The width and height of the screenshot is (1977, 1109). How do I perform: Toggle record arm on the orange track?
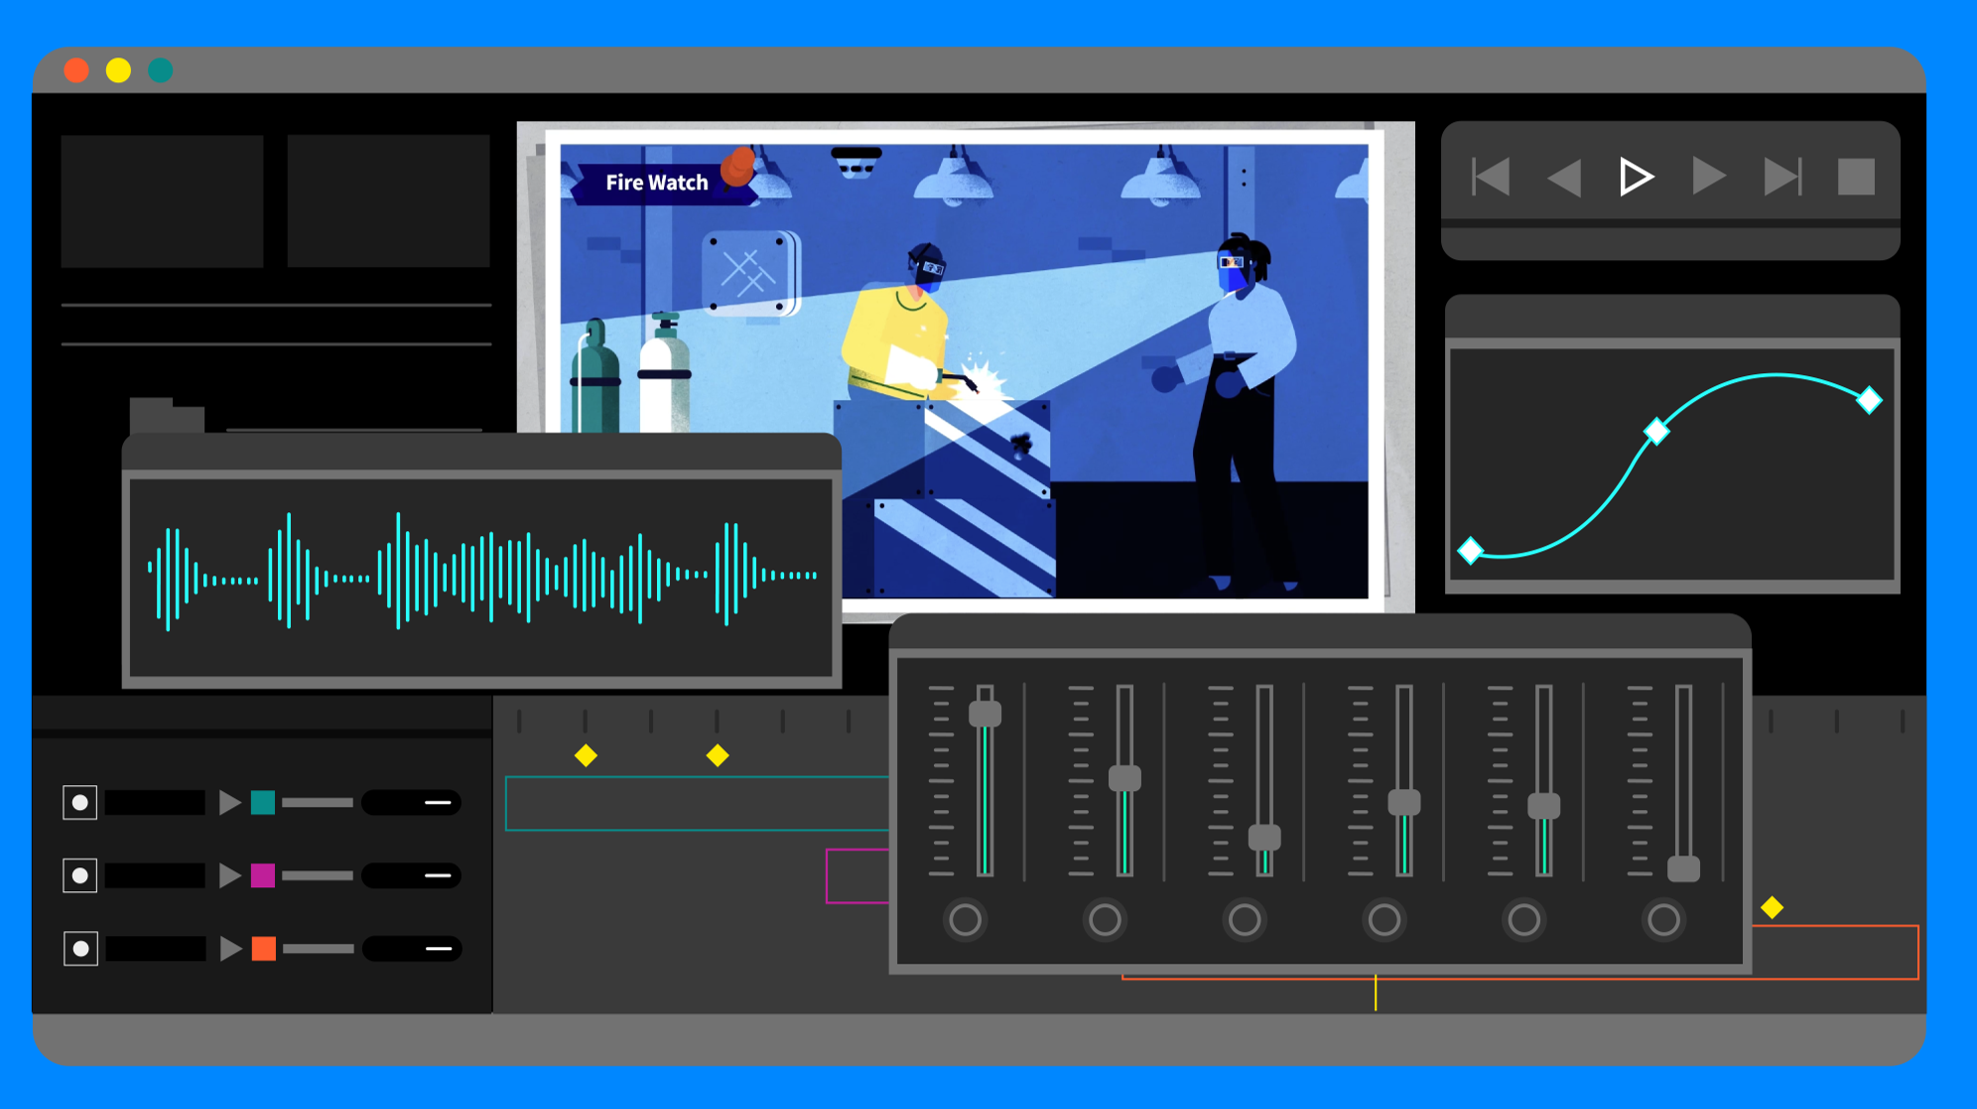[x=80, y=948]
